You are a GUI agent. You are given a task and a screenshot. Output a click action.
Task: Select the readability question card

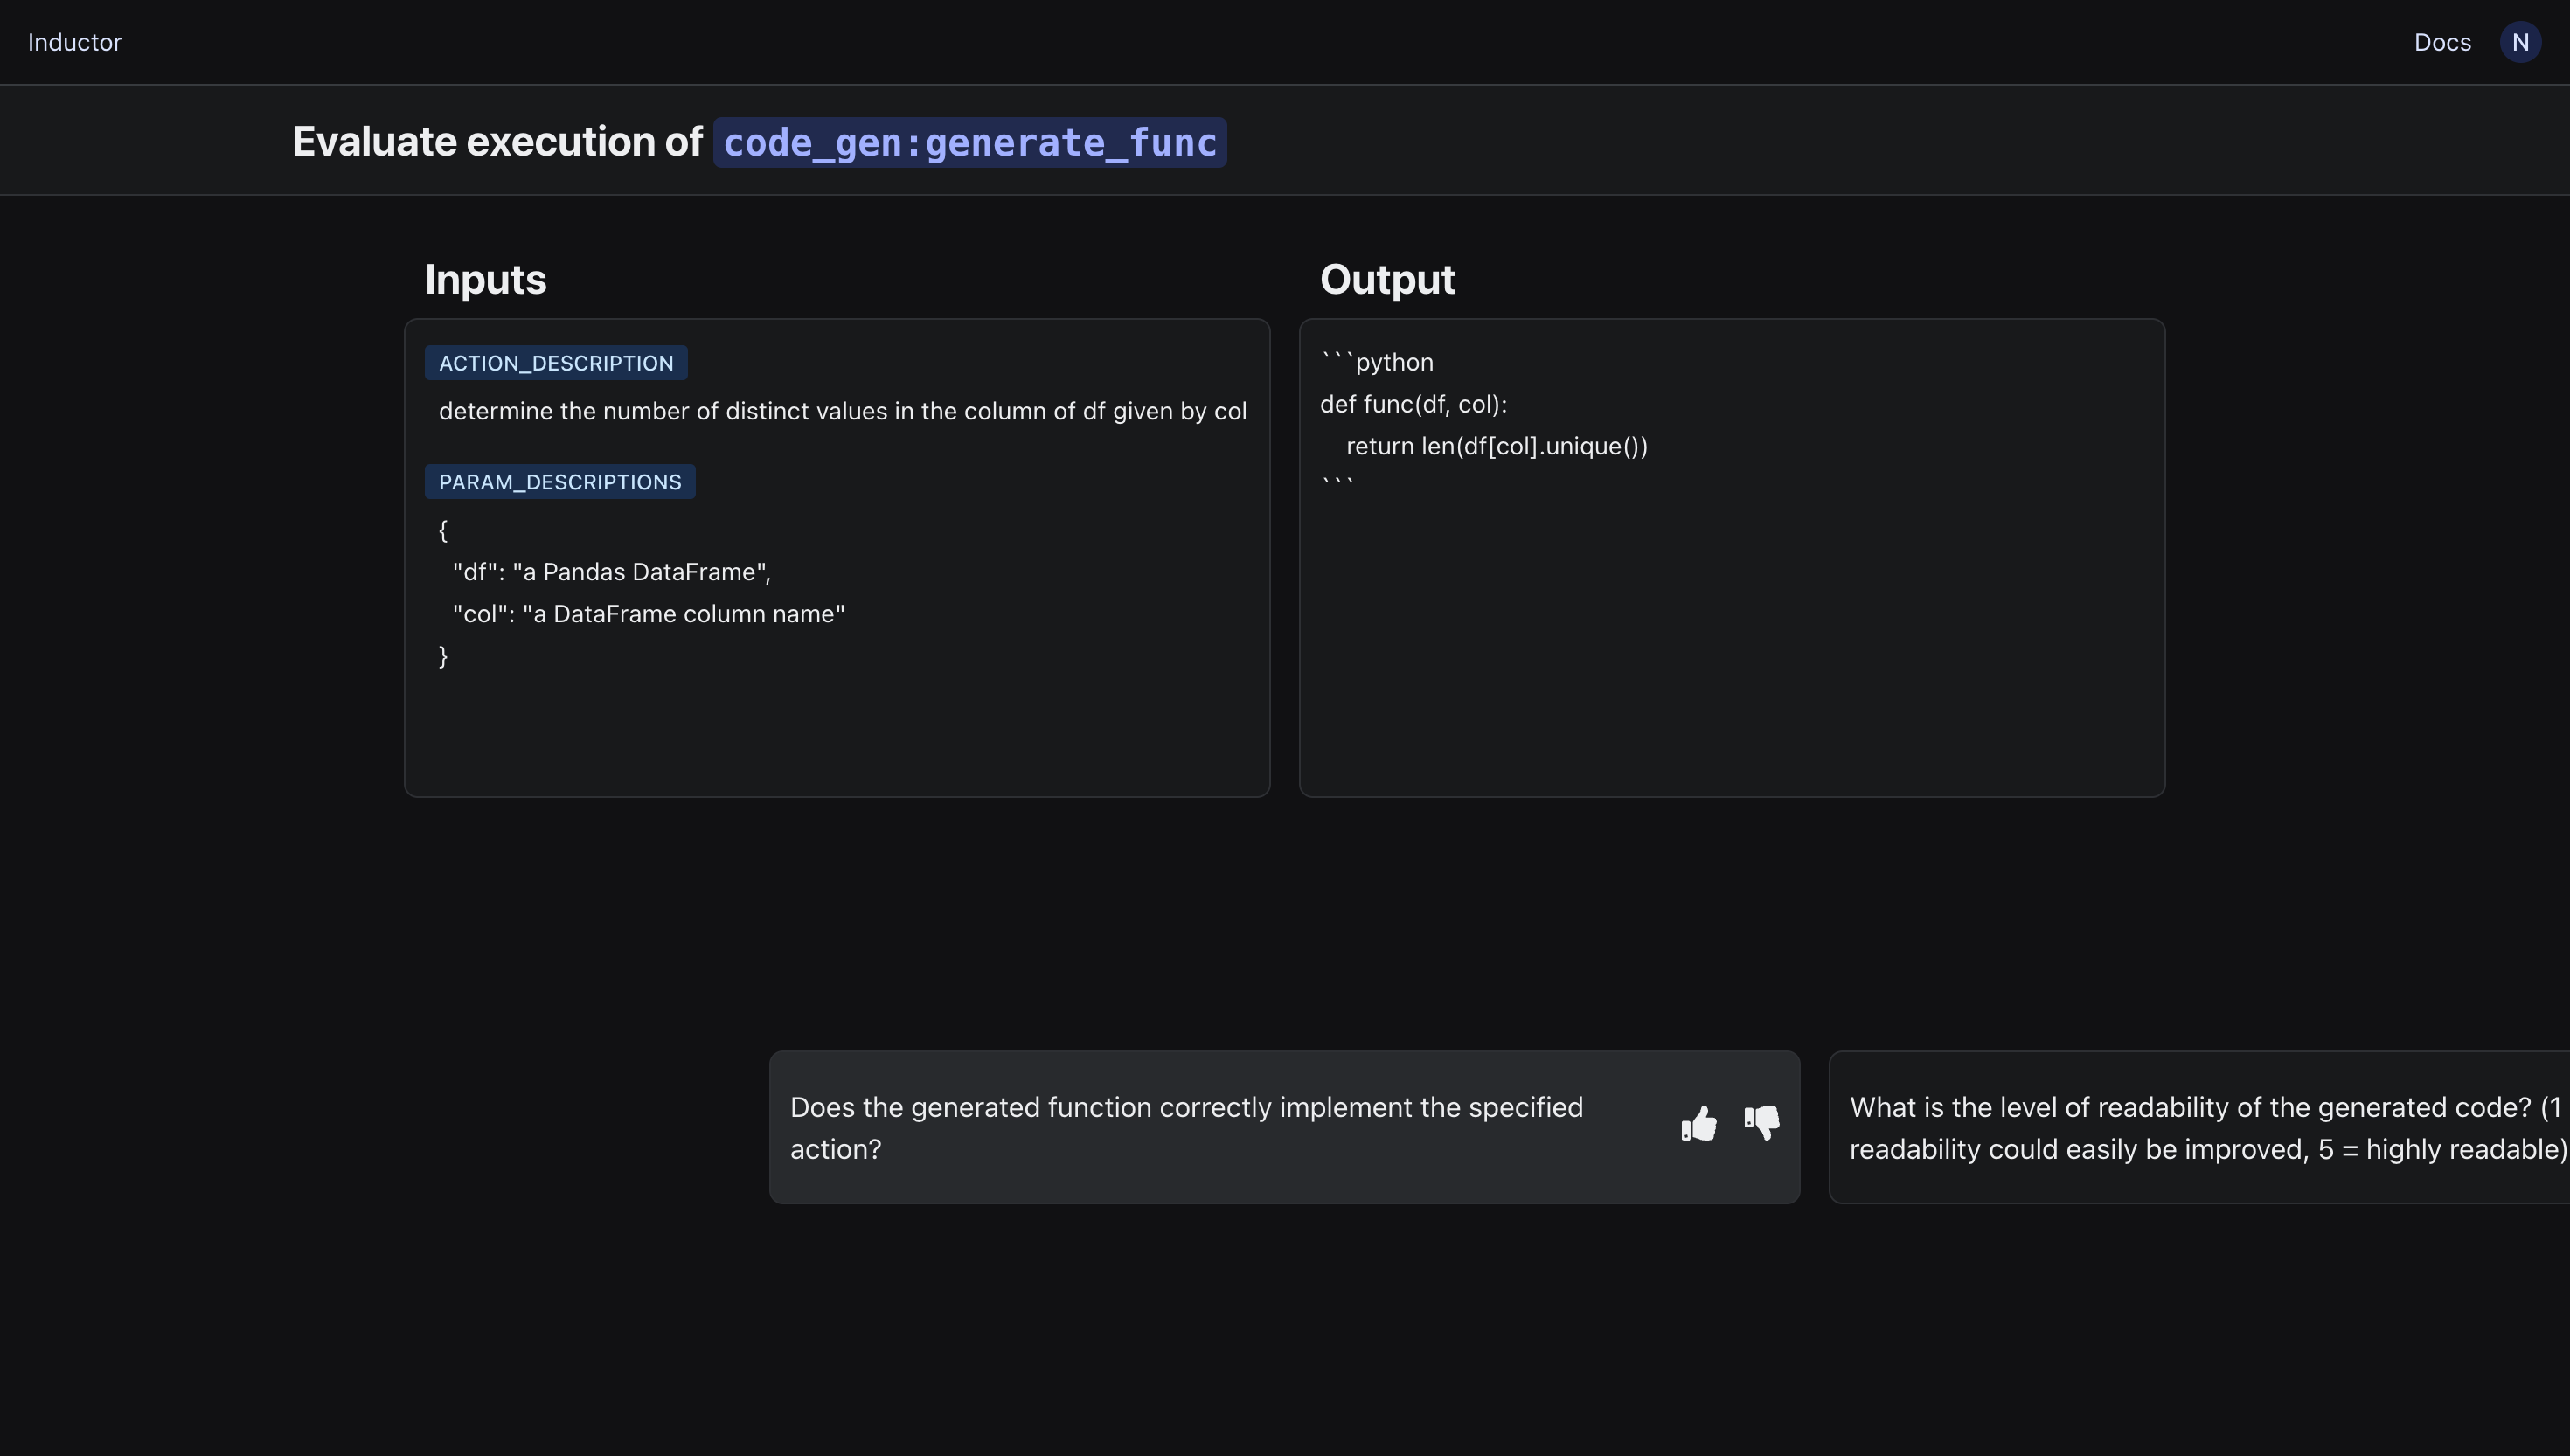click(2200, 1128)
